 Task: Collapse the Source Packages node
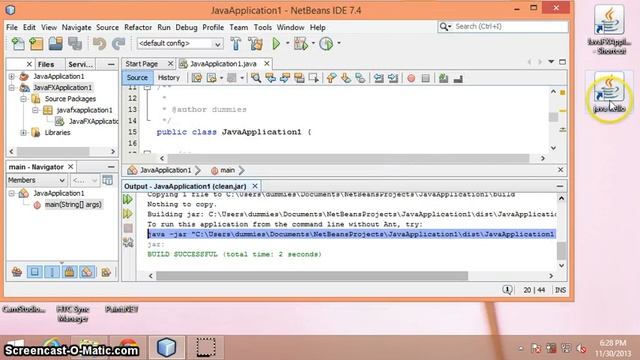coord(23,99)
